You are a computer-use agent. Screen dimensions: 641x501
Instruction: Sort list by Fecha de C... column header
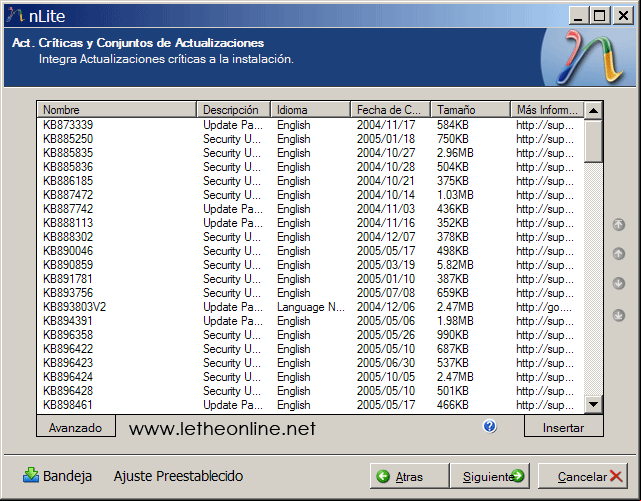(x=390, y=110)
